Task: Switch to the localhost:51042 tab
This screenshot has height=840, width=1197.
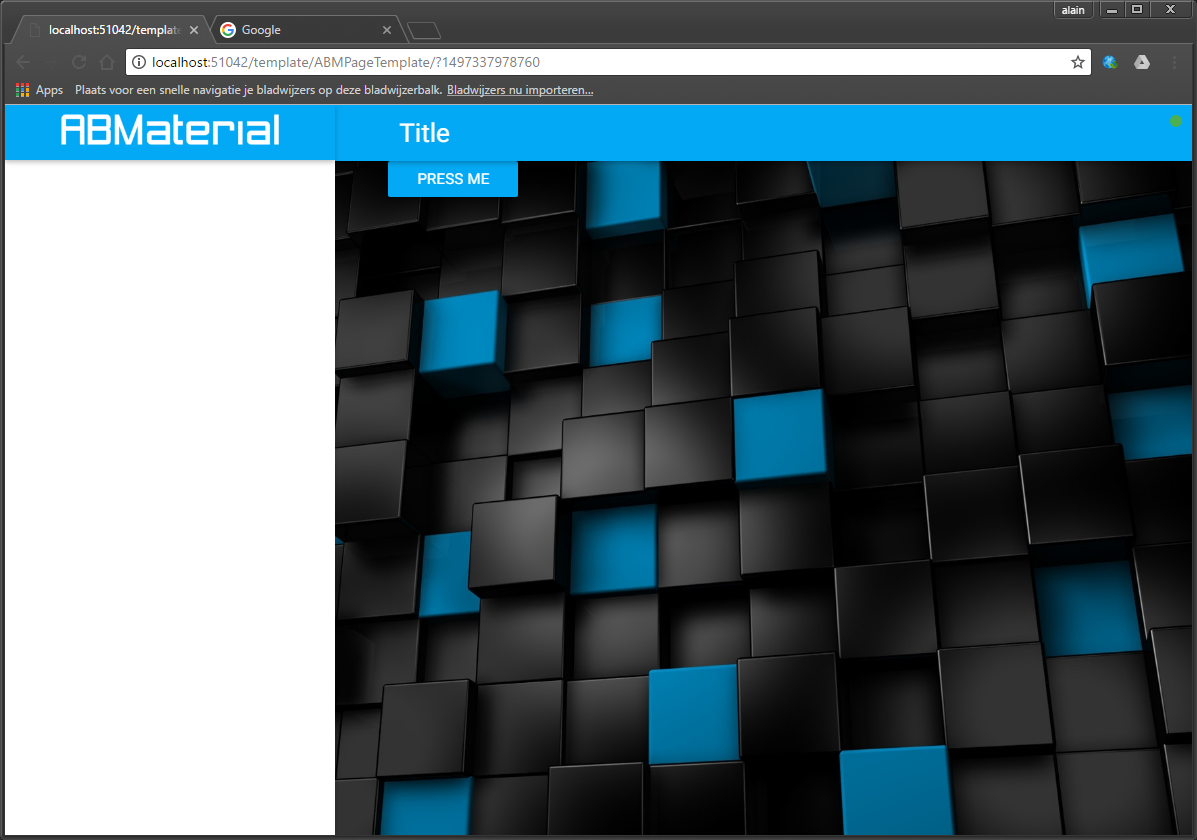Action: click(x=113, y=30)
